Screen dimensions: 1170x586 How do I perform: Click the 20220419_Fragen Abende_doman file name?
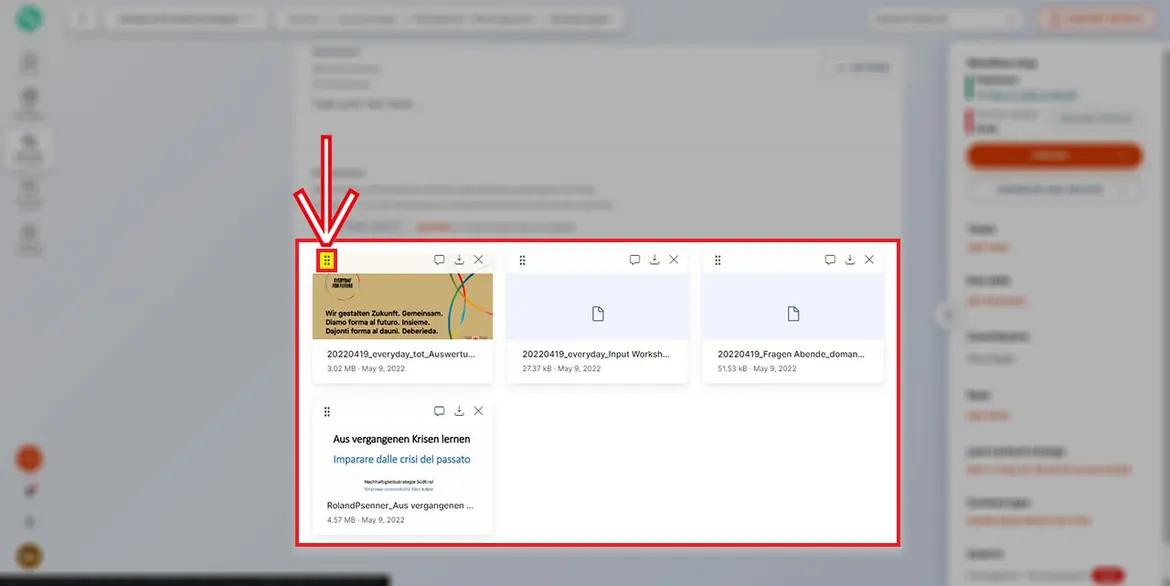pos(791,354)
